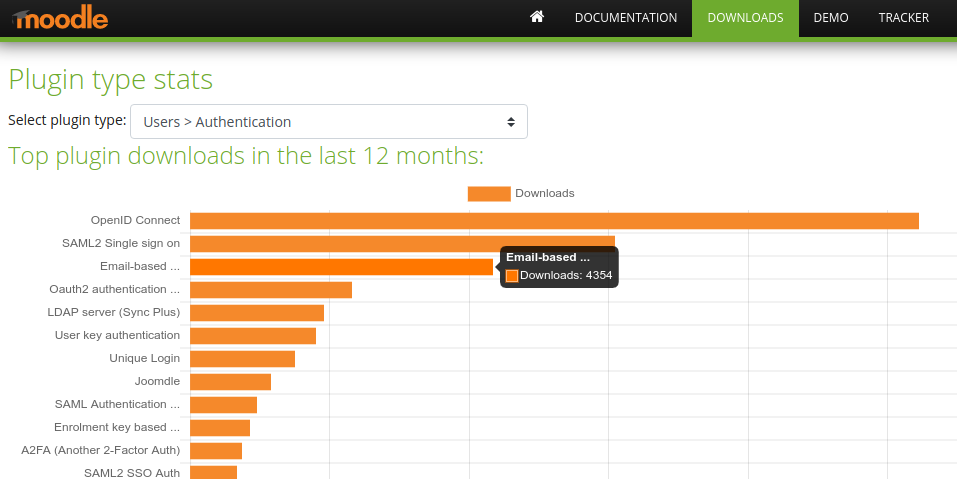Click the 'User key authentication' axis label
The width and height of the screenshot is (957, 479).
117,335
